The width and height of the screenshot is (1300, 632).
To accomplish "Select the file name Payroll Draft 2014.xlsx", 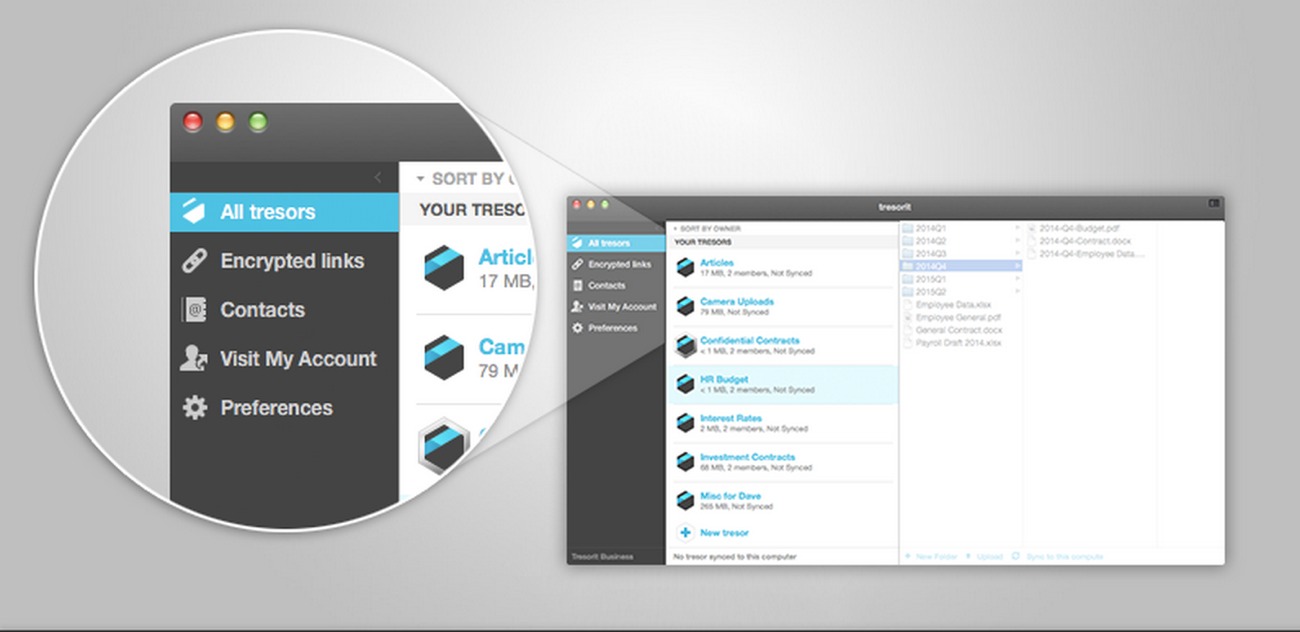I will pyautogui.click(x=958, y=343).
